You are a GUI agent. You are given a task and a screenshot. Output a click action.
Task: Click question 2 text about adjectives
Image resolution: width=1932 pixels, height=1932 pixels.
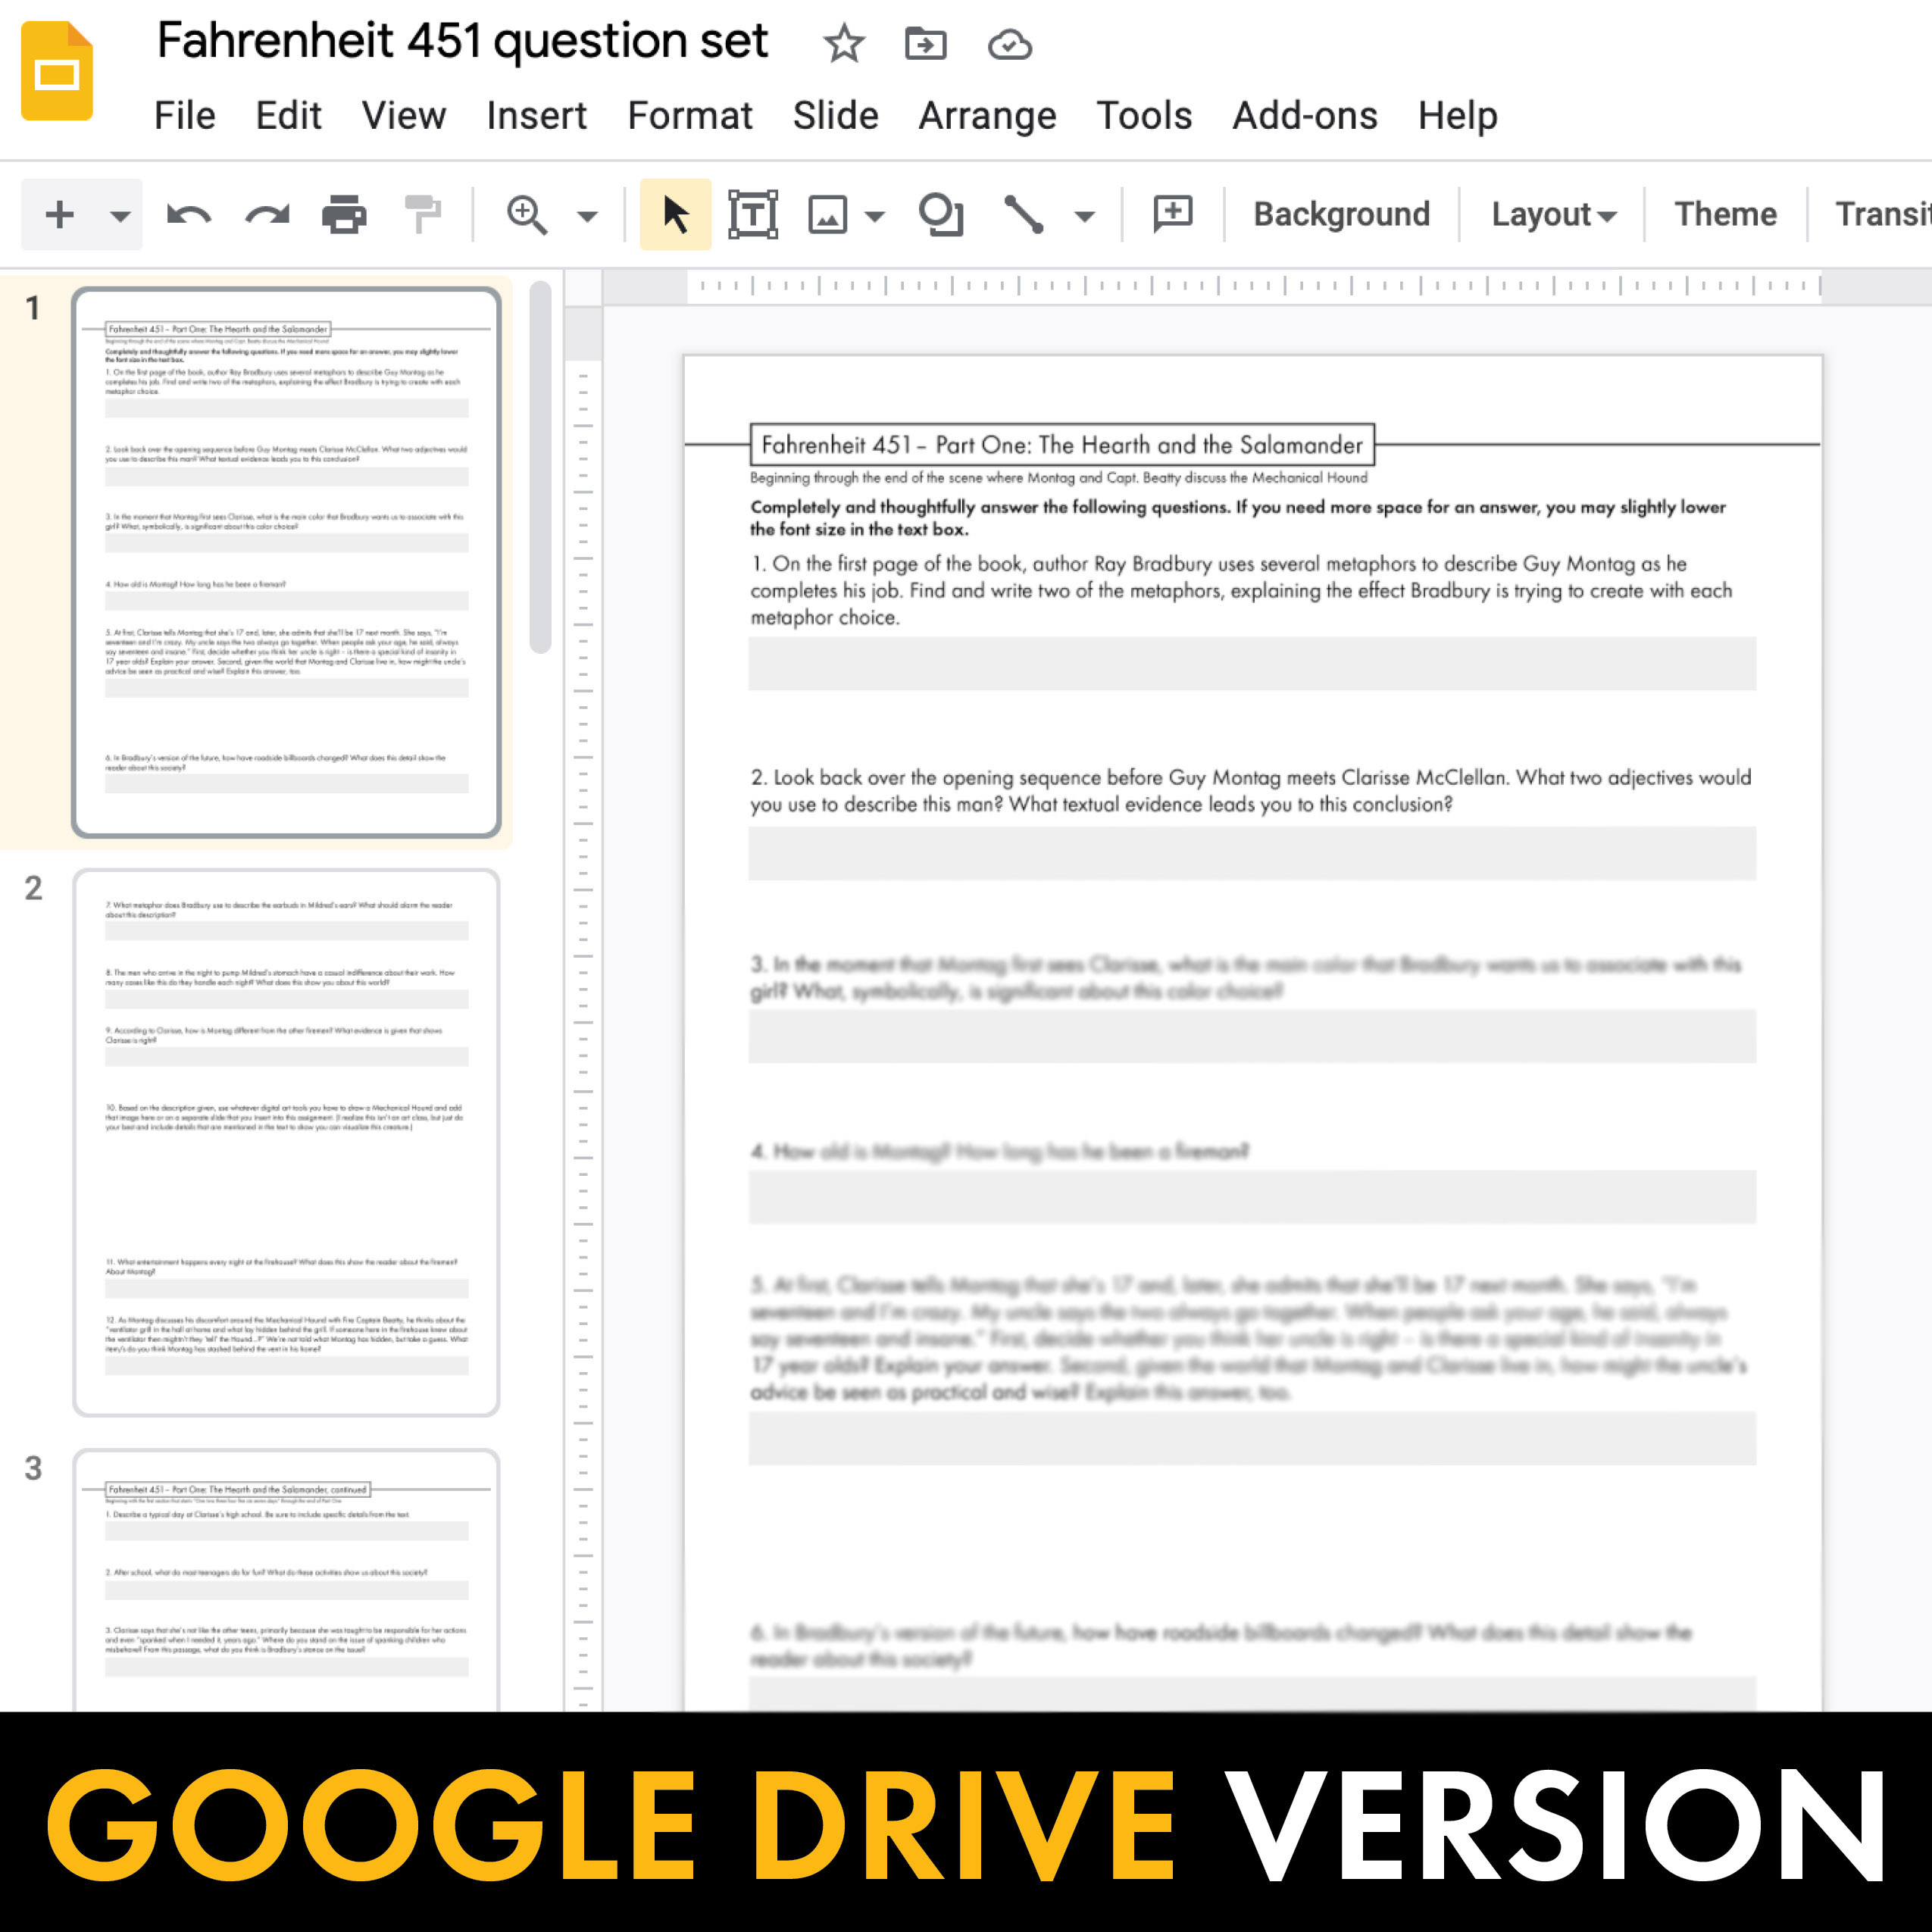[x=1251, y=791]
